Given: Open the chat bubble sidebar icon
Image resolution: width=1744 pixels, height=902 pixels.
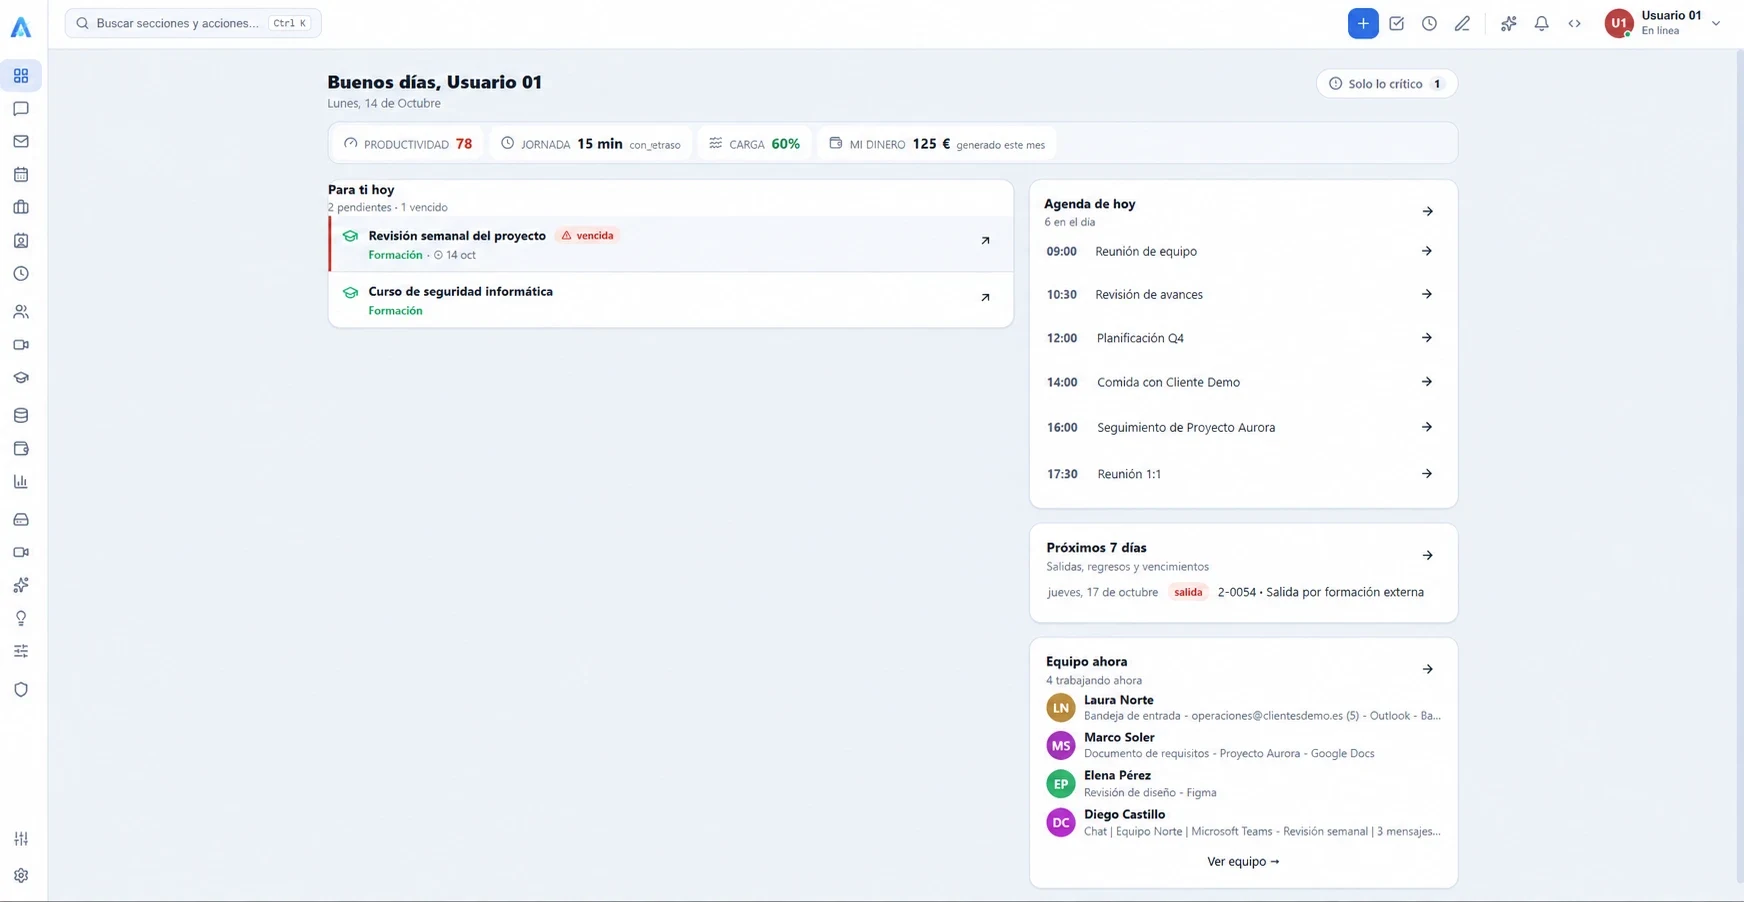Looking at the screenshot, I should pyautogui.click(x=21, y=109).
